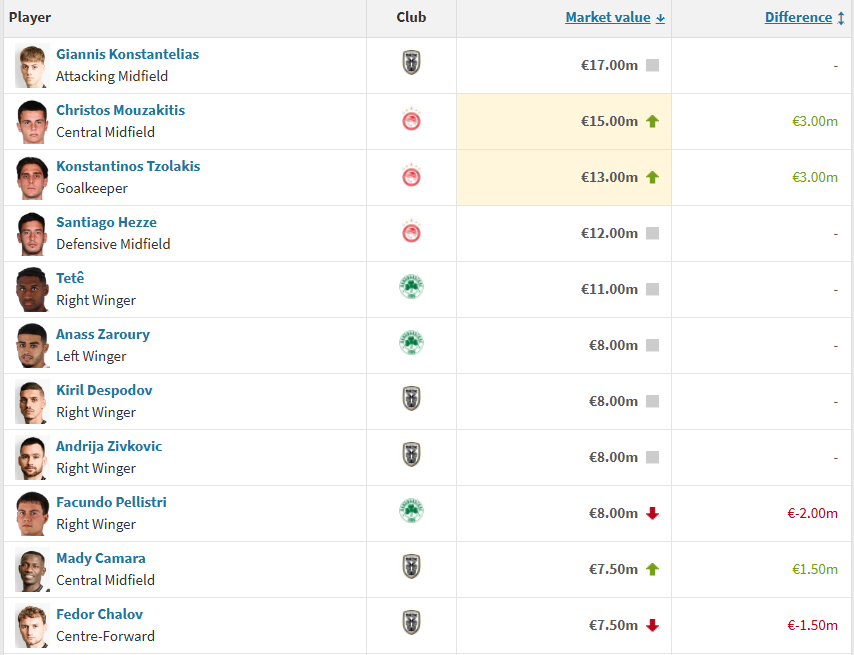Image resolution: width=854 pixels, height=655 pixels.
Task: Click Mady Camara portrait photo
Action: pos(32,570)
